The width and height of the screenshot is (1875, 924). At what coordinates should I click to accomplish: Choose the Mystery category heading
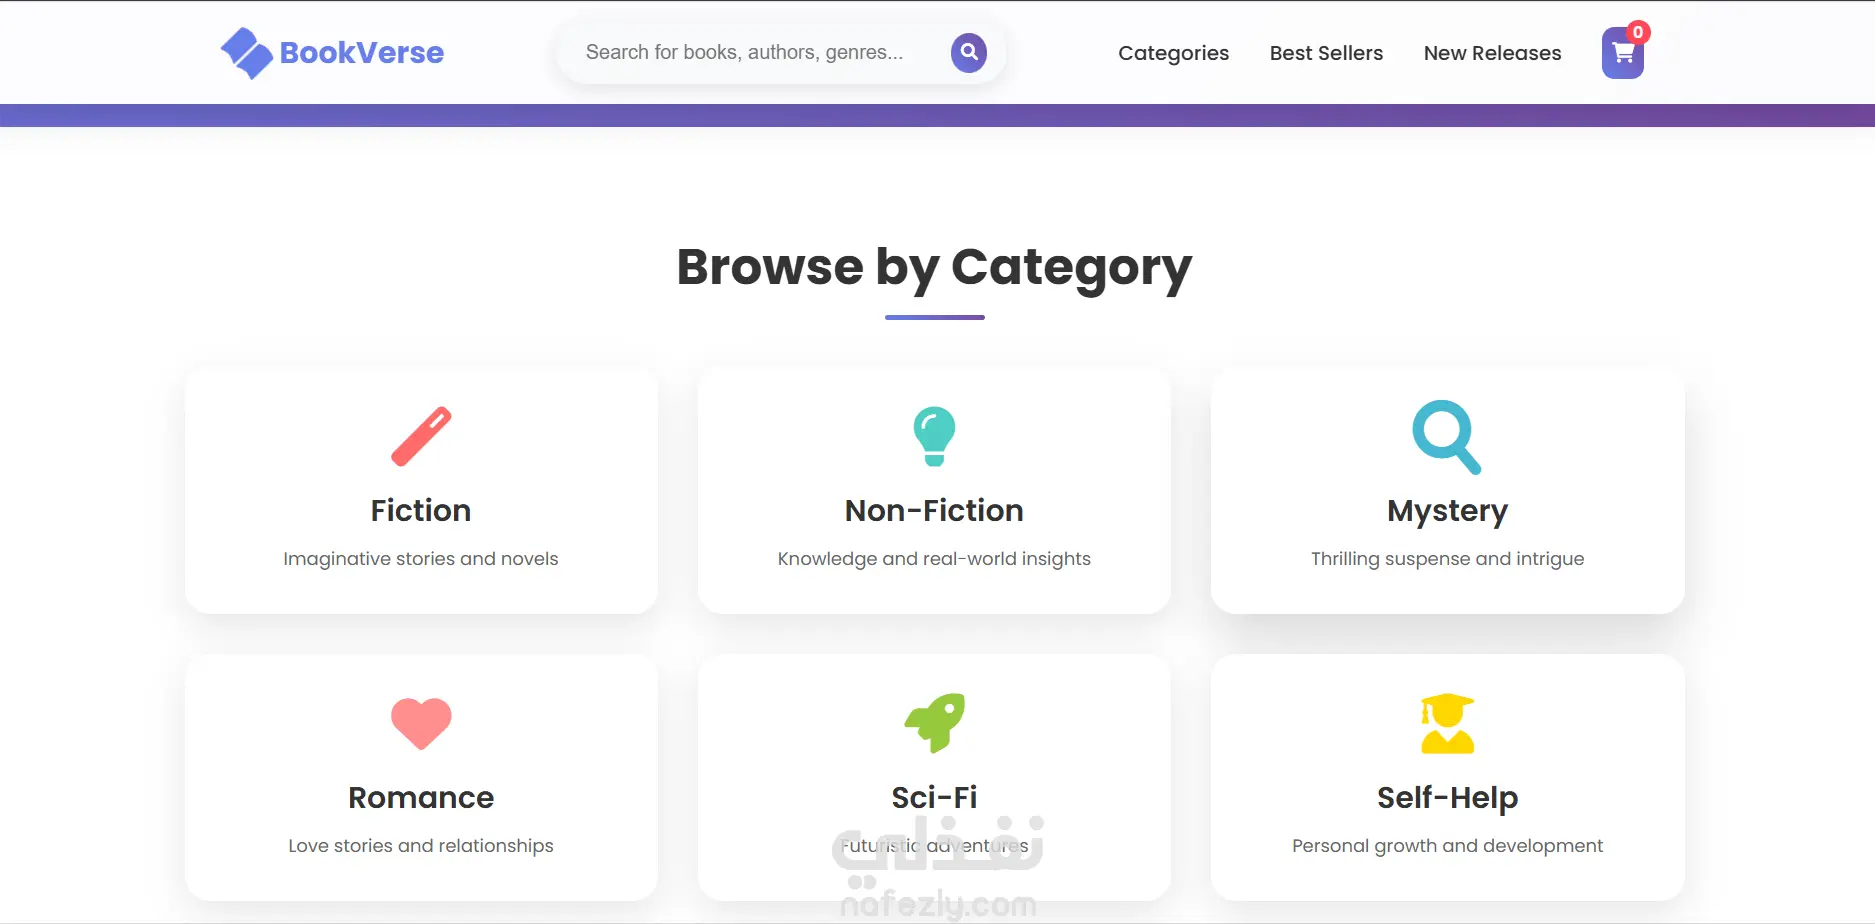point(1447,511)
